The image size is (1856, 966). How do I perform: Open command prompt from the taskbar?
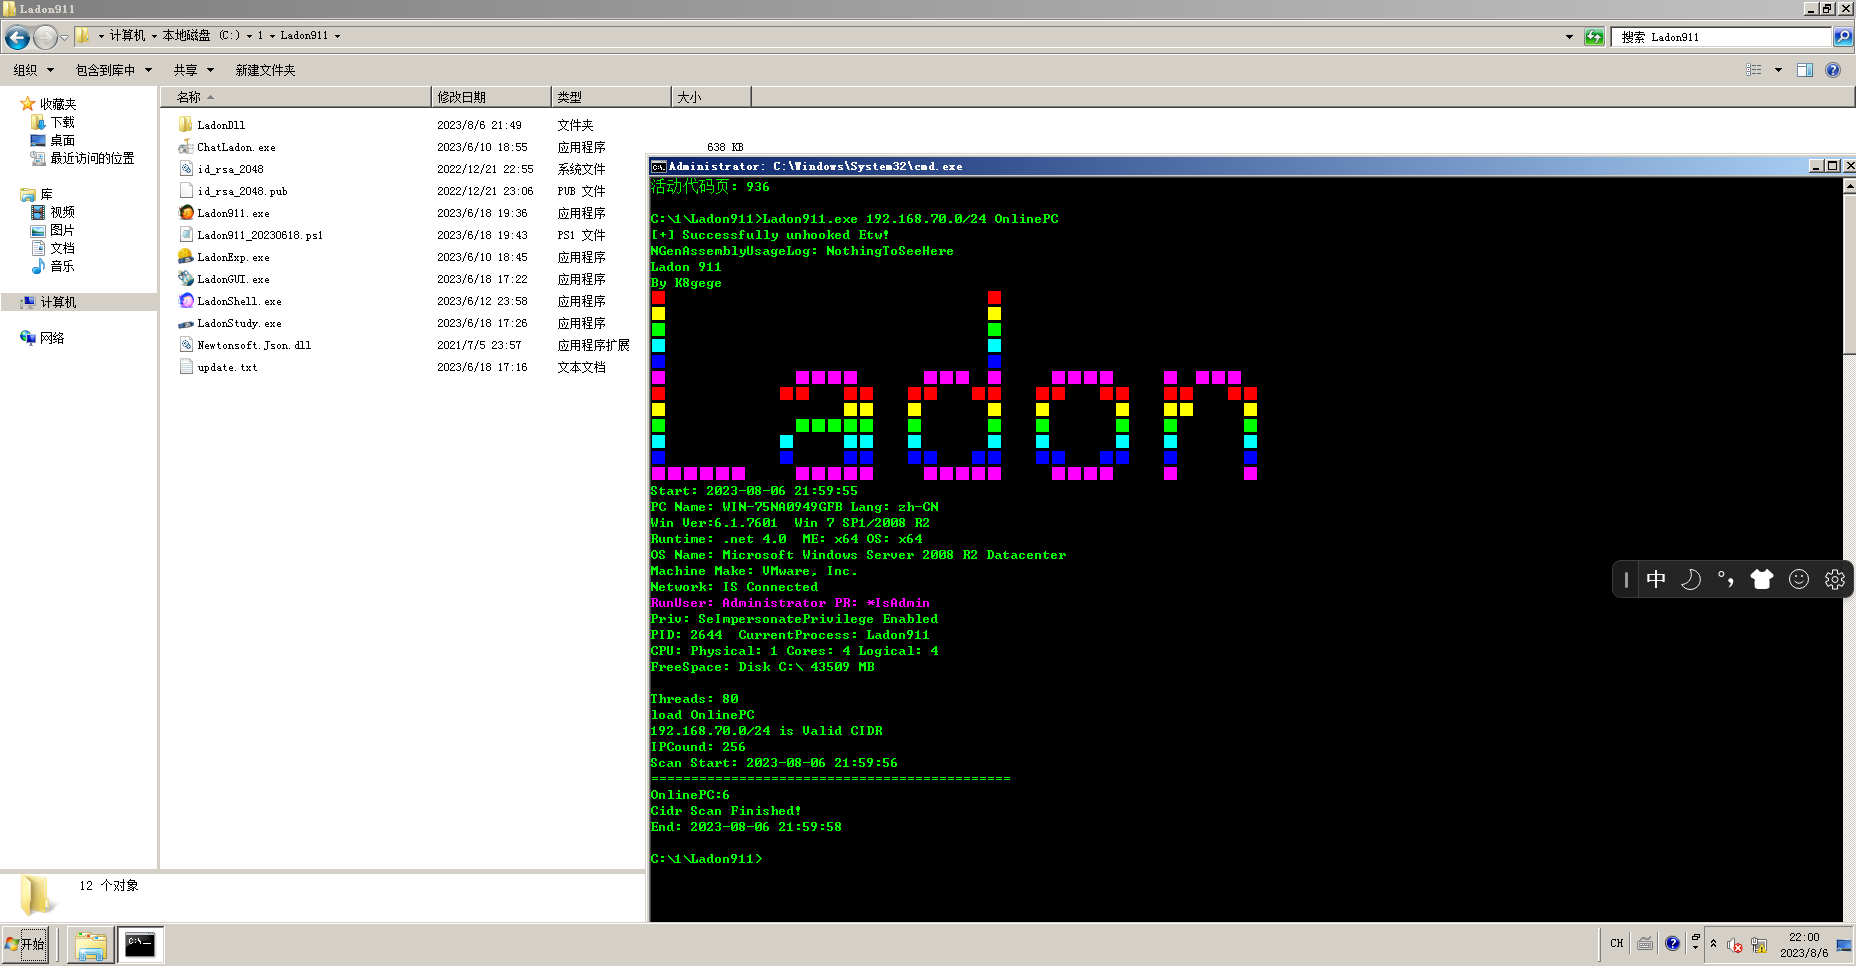click(x=141, y=943)
